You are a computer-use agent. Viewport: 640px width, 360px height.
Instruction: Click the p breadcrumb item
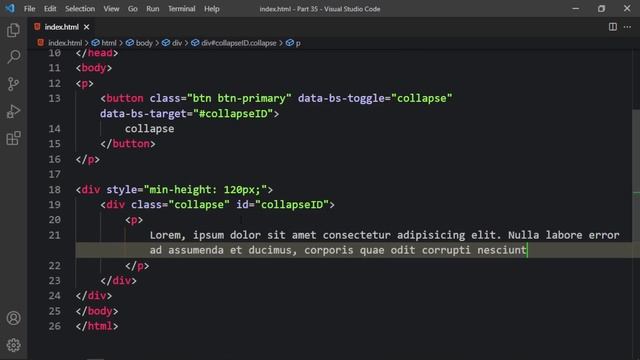point(298,43)
